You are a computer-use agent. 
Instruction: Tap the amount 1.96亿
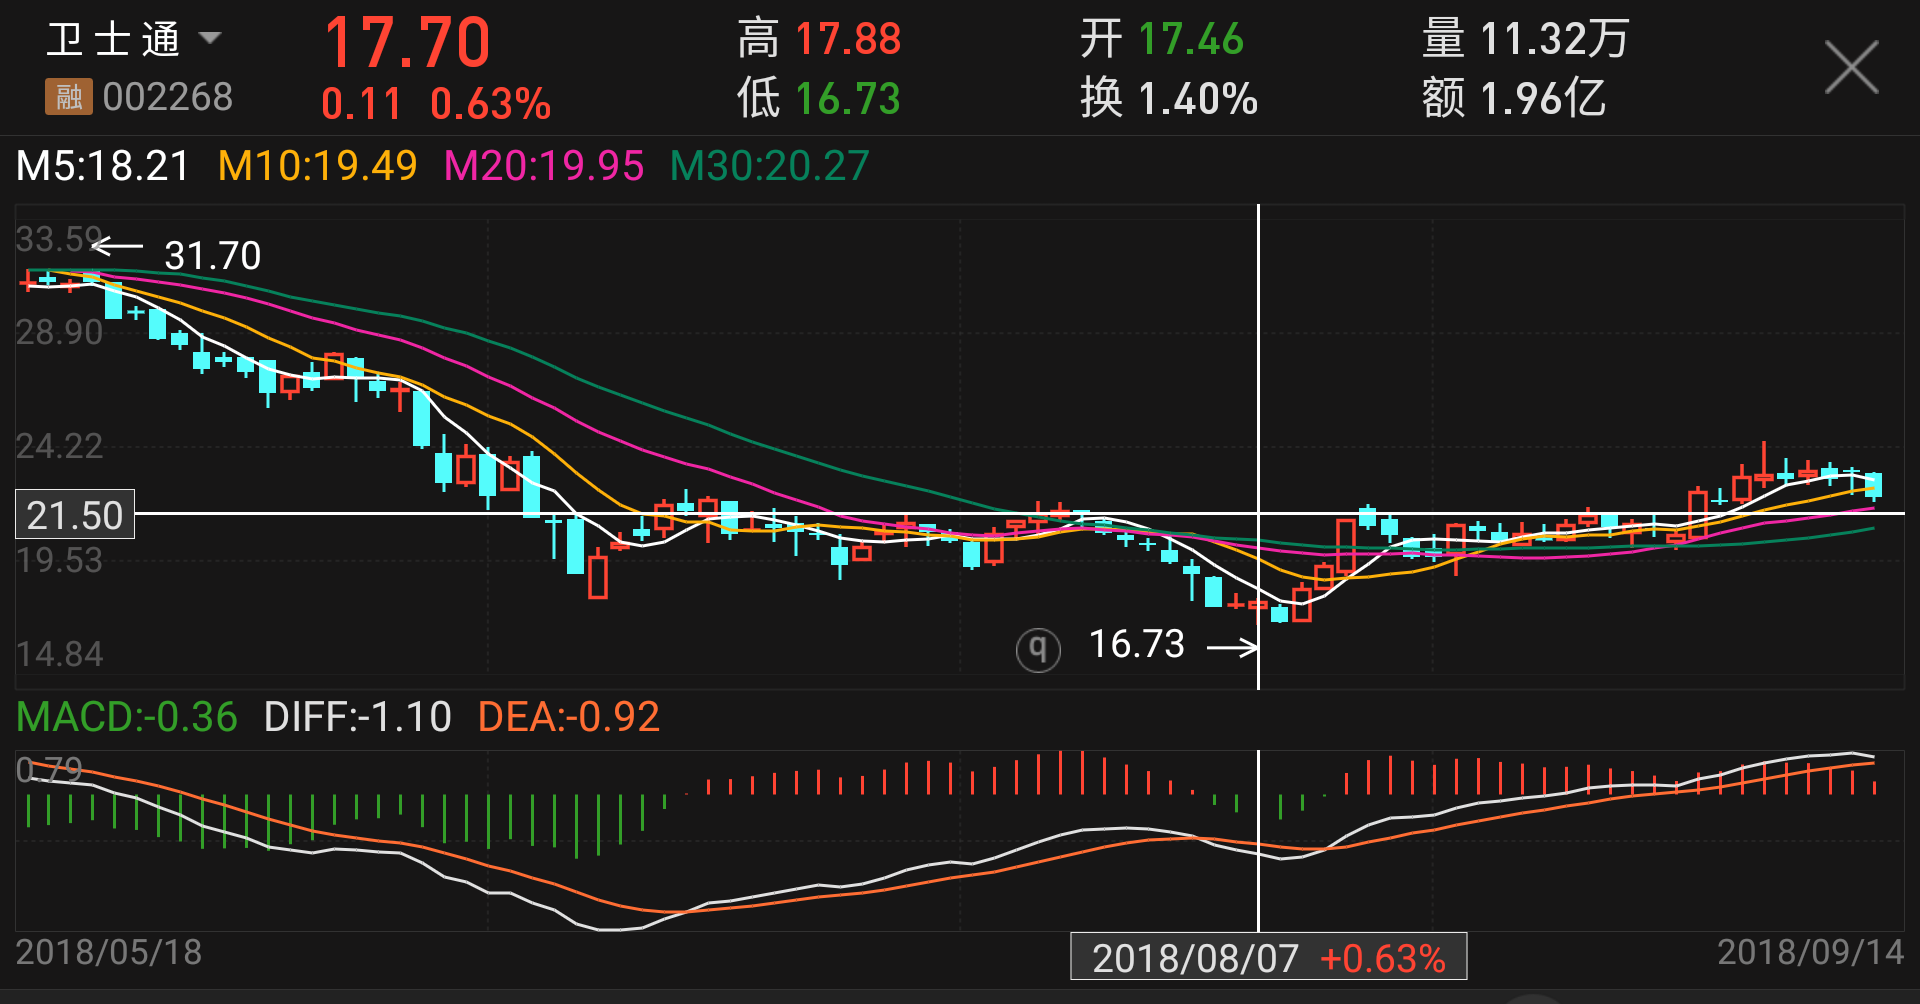1543,99
